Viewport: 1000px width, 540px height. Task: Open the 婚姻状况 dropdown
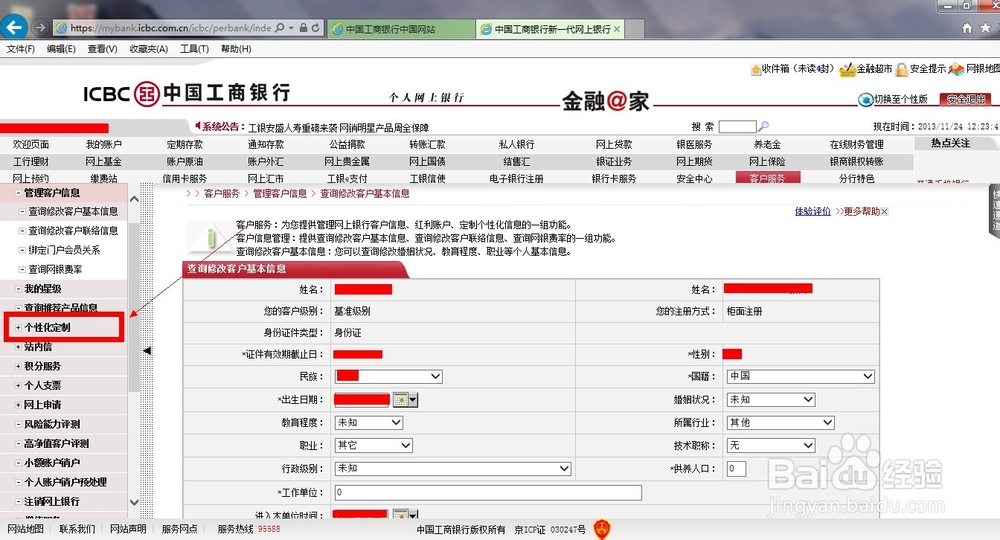click(771, 400)
